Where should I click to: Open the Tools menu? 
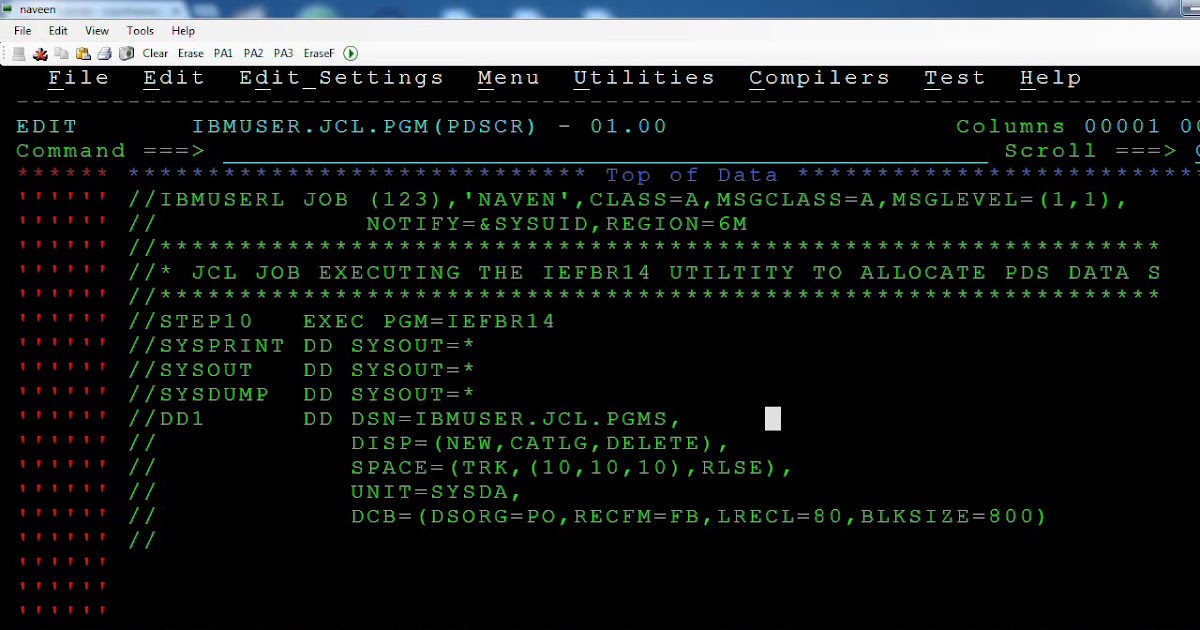click(139, 30)
